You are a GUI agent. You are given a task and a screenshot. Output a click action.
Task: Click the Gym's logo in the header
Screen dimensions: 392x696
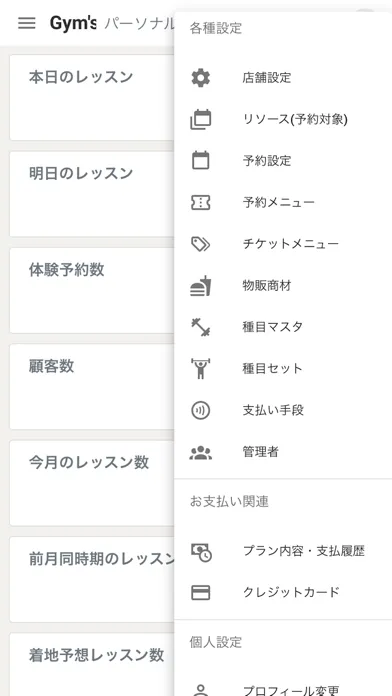point(73,23)
